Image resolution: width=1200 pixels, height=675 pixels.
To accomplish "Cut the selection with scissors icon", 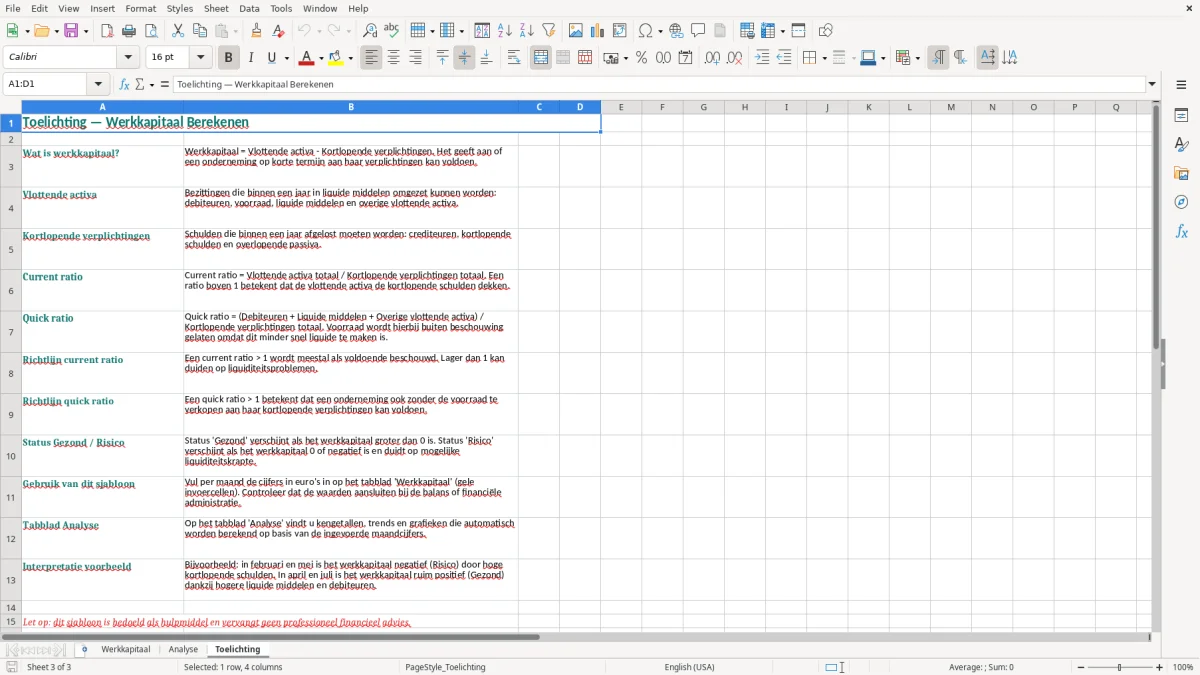I will 178,31.
